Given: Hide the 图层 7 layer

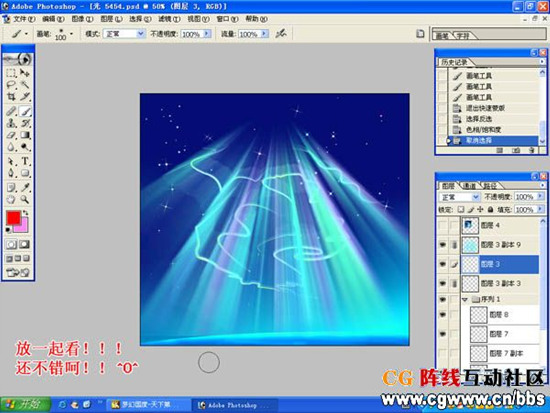Looking at the screenshot, I should (443, 334).
